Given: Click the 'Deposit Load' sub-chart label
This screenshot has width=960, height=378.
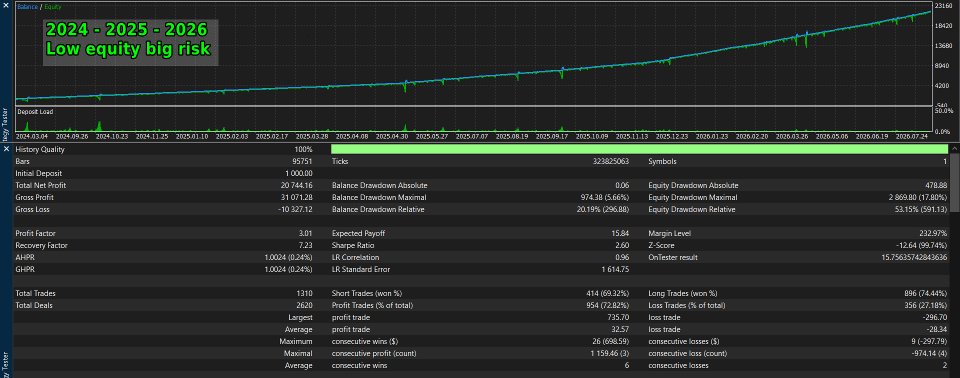Looking at the screenshot, I should click(x=35, y=112).
